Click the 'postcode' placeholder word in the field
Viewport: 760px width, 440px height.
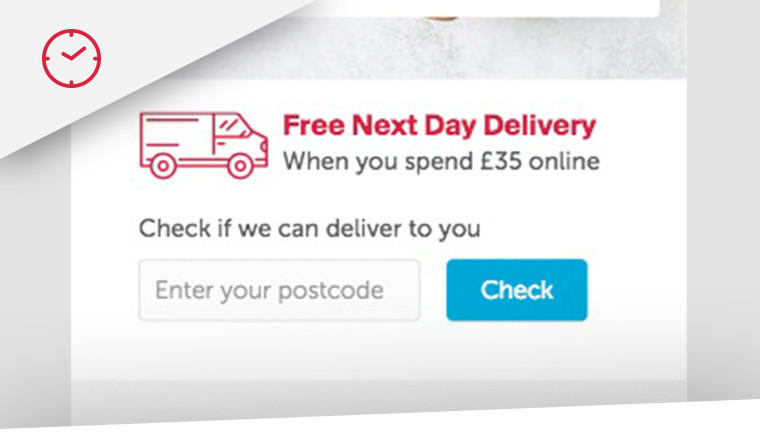pos(331,291)
